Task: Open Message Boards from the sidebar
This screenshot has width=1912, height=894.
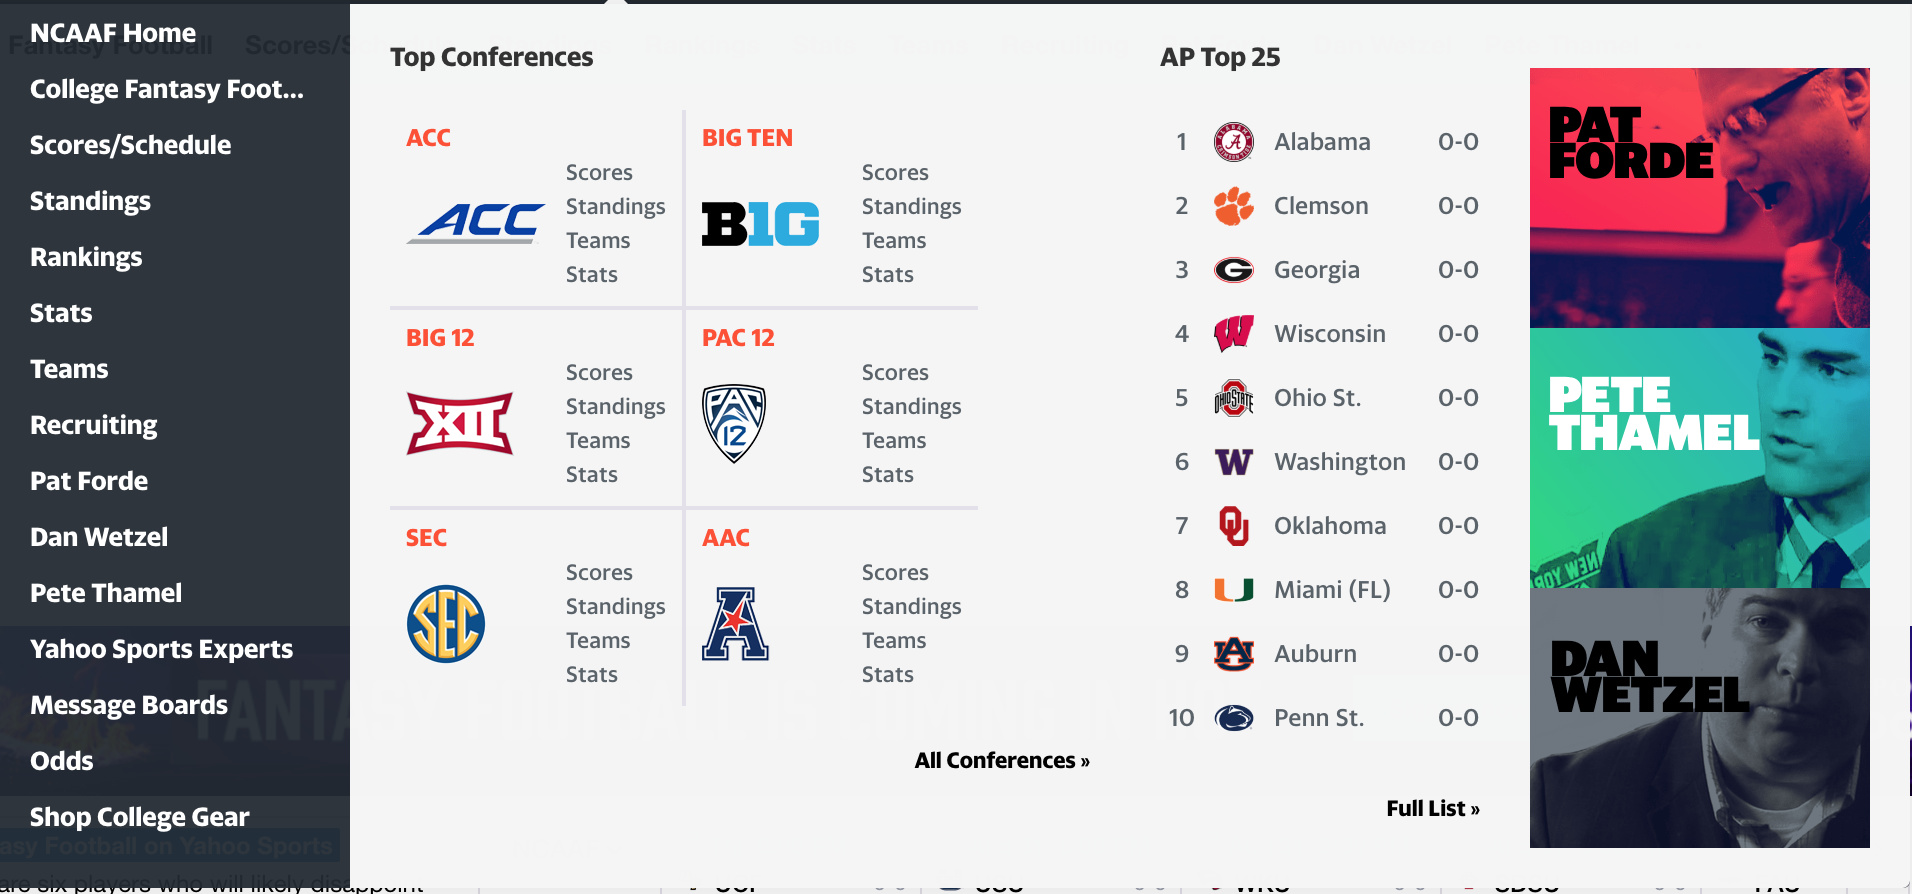Action: pos(129,705)
